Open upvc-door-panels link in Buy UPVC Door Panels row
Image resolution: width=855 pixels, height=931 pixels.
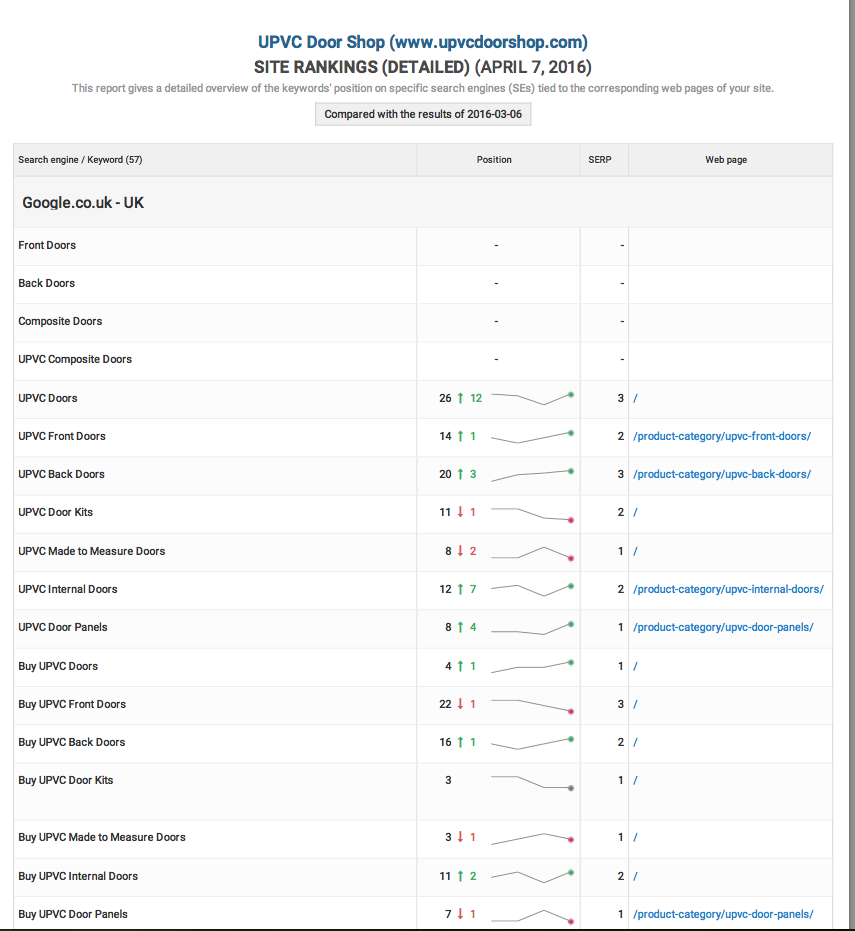pos(723,914)
